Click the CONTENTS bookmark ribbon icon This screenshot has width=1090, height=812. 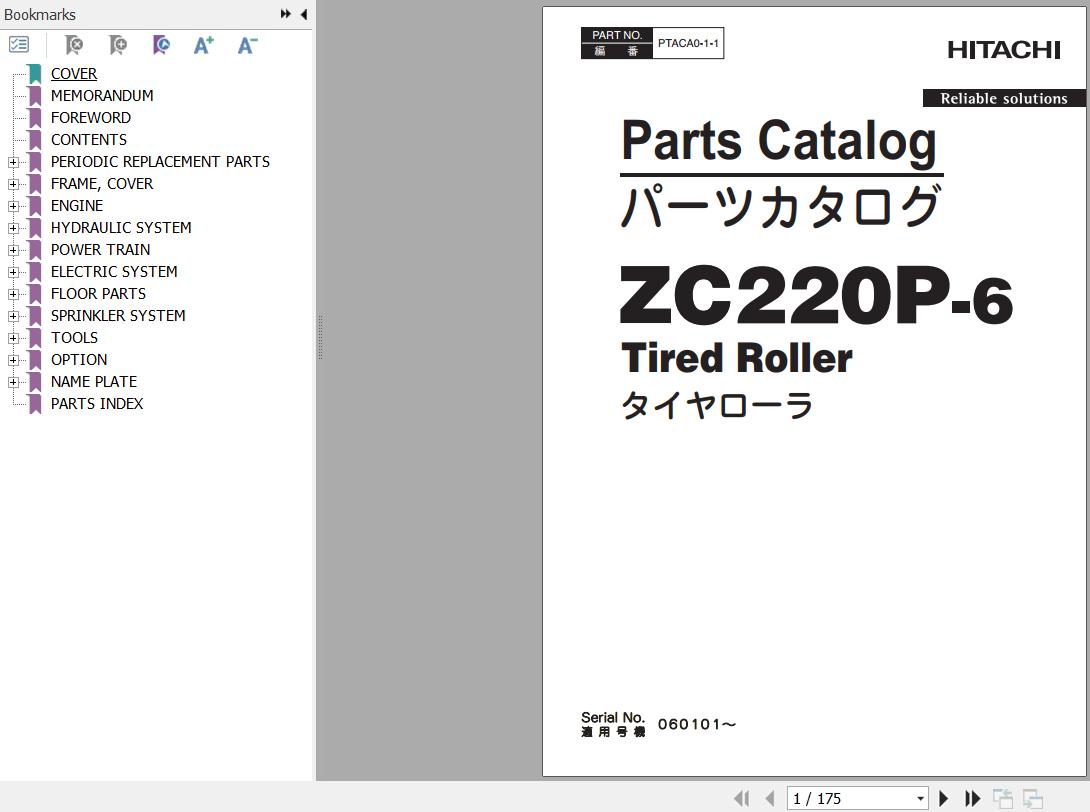tap(35, 140)
